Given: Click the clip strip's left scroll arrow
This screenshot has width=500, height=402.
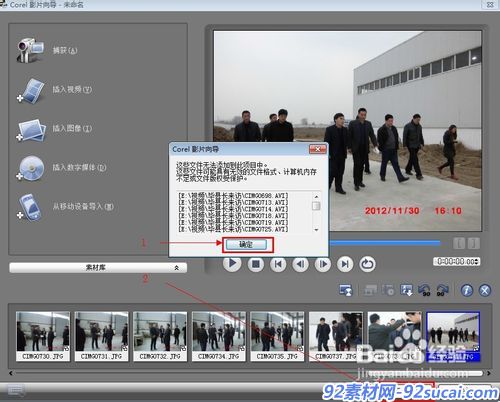Looking at the screenshot, I should click(11, 373).
